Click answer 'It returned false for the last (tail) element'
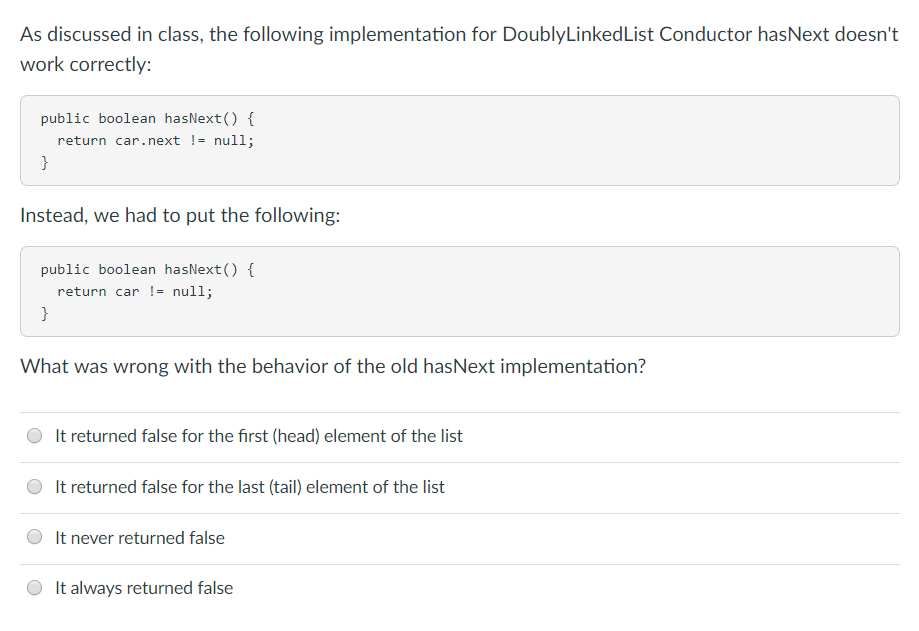The height and width of the screenshot is (631, 919). [x=253, y=486]
